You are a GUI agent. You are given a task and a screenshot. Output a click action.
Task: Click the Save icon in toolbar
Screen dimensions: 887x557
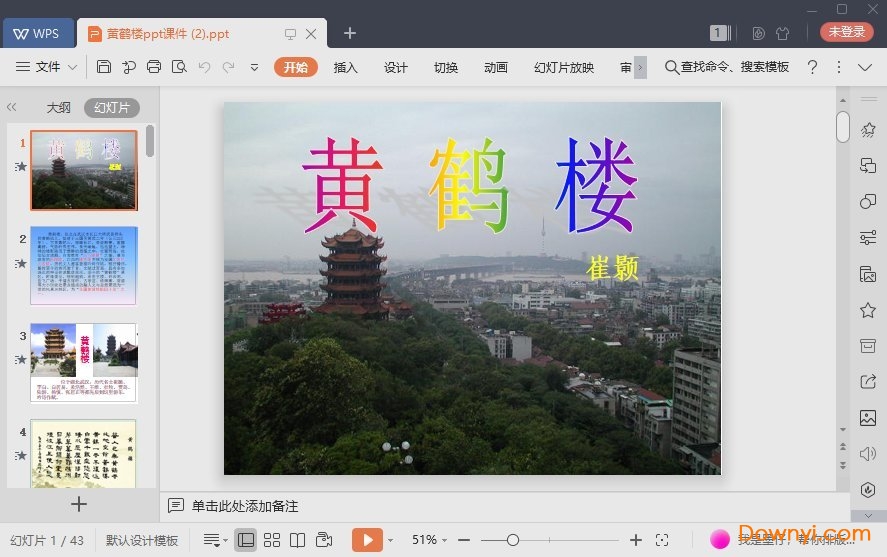click(104, 67)
